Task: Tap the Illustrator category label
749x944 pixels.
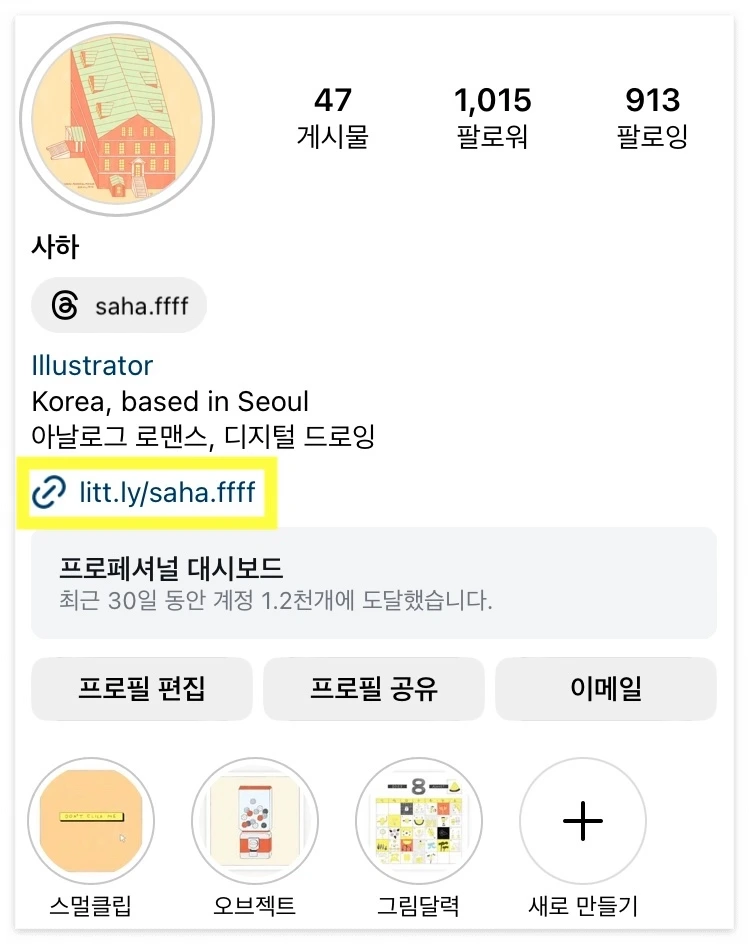Action: coord(92,365)
